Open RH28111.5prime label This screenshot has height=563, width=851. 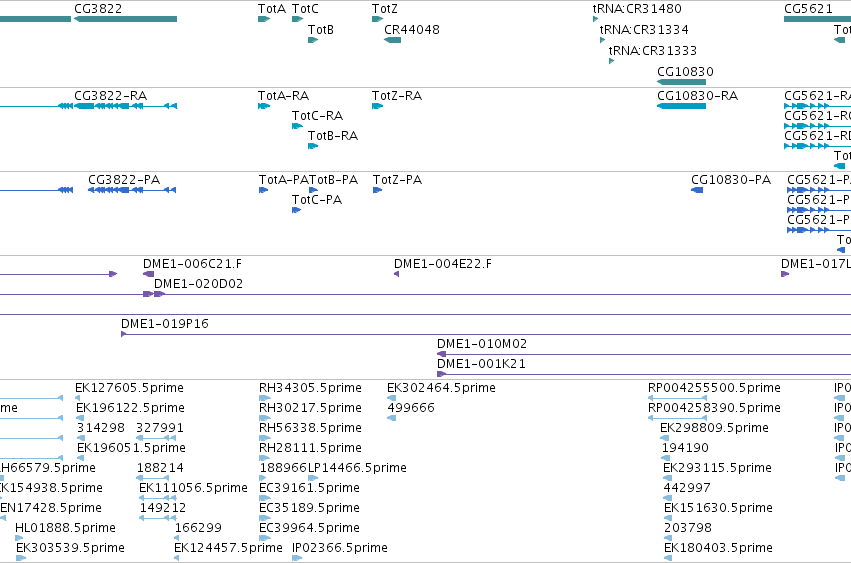click(310, 448)
